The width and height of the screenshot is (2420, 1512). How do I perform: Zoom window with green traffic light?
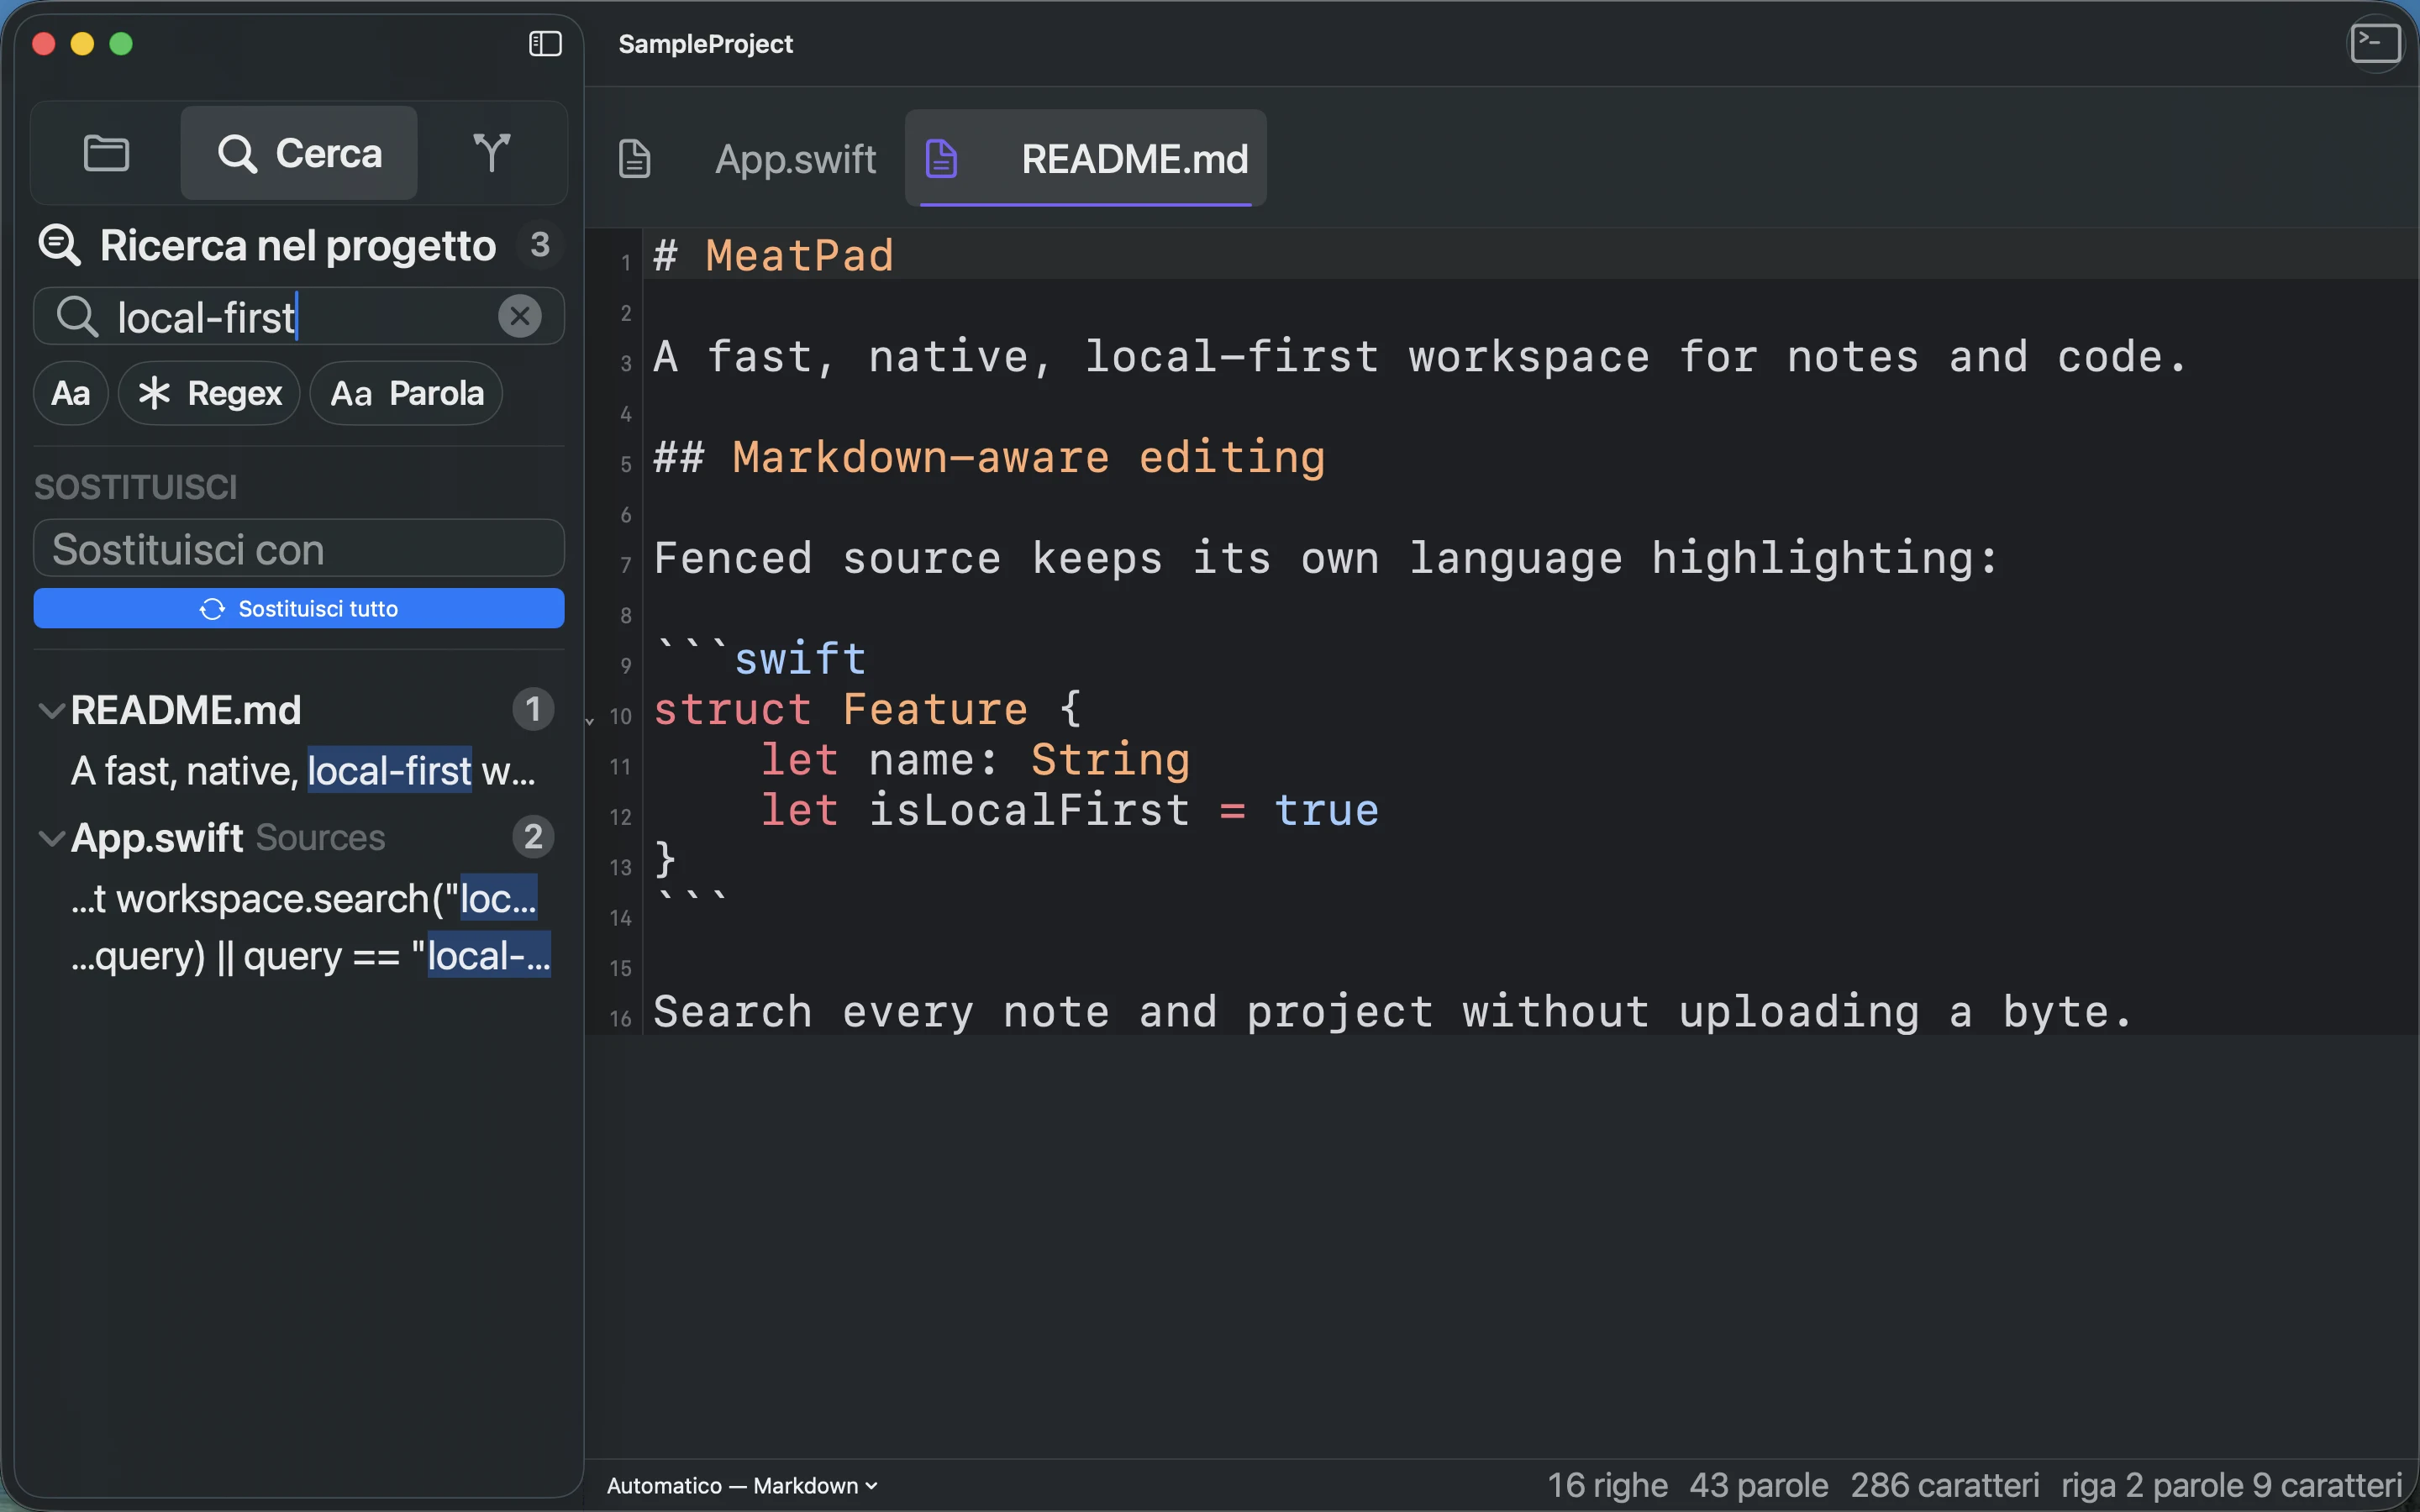click(x=121, y=44)
